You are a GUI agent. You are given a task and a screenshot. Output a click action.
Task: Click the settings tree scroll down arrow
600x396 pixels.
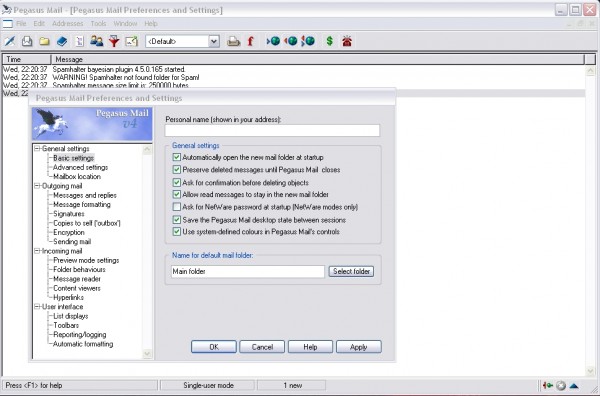[147, 354]
